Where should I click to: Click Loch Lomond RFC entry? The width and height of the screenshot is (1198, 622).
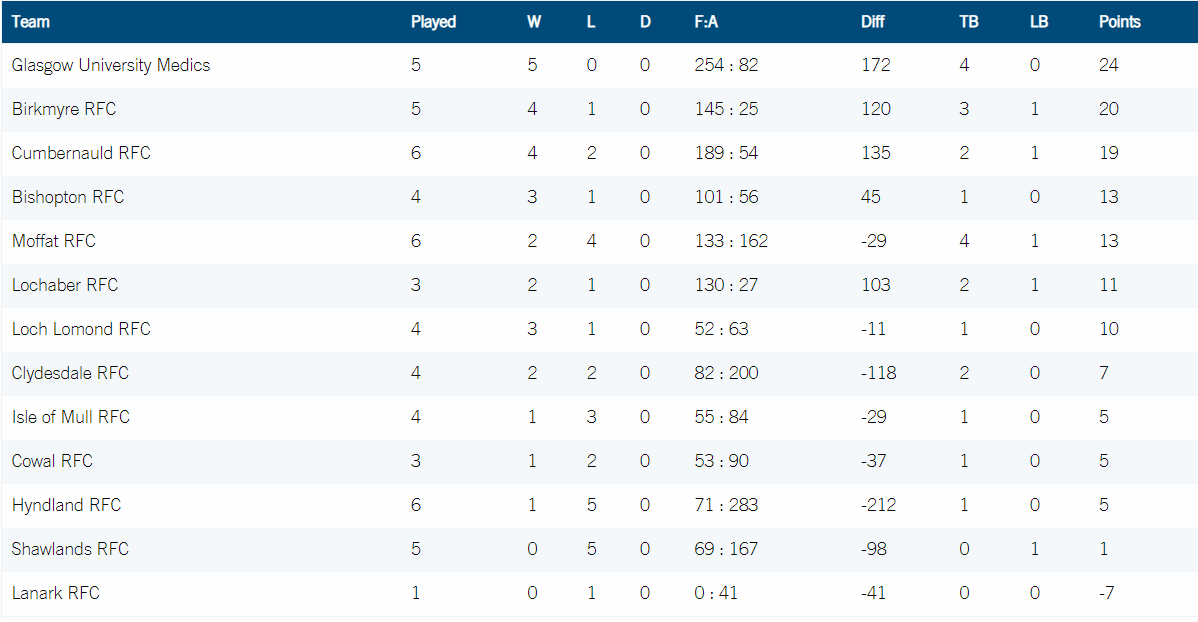click(81, 329)
